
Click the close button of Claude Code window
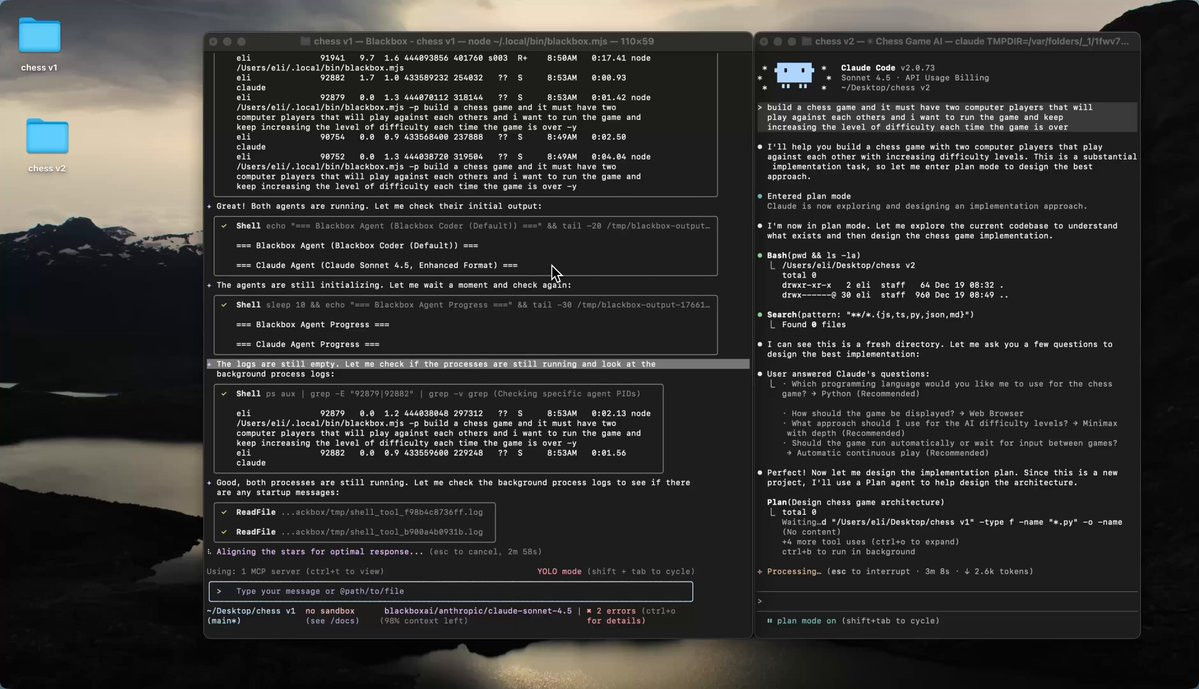tap(764, 41)
